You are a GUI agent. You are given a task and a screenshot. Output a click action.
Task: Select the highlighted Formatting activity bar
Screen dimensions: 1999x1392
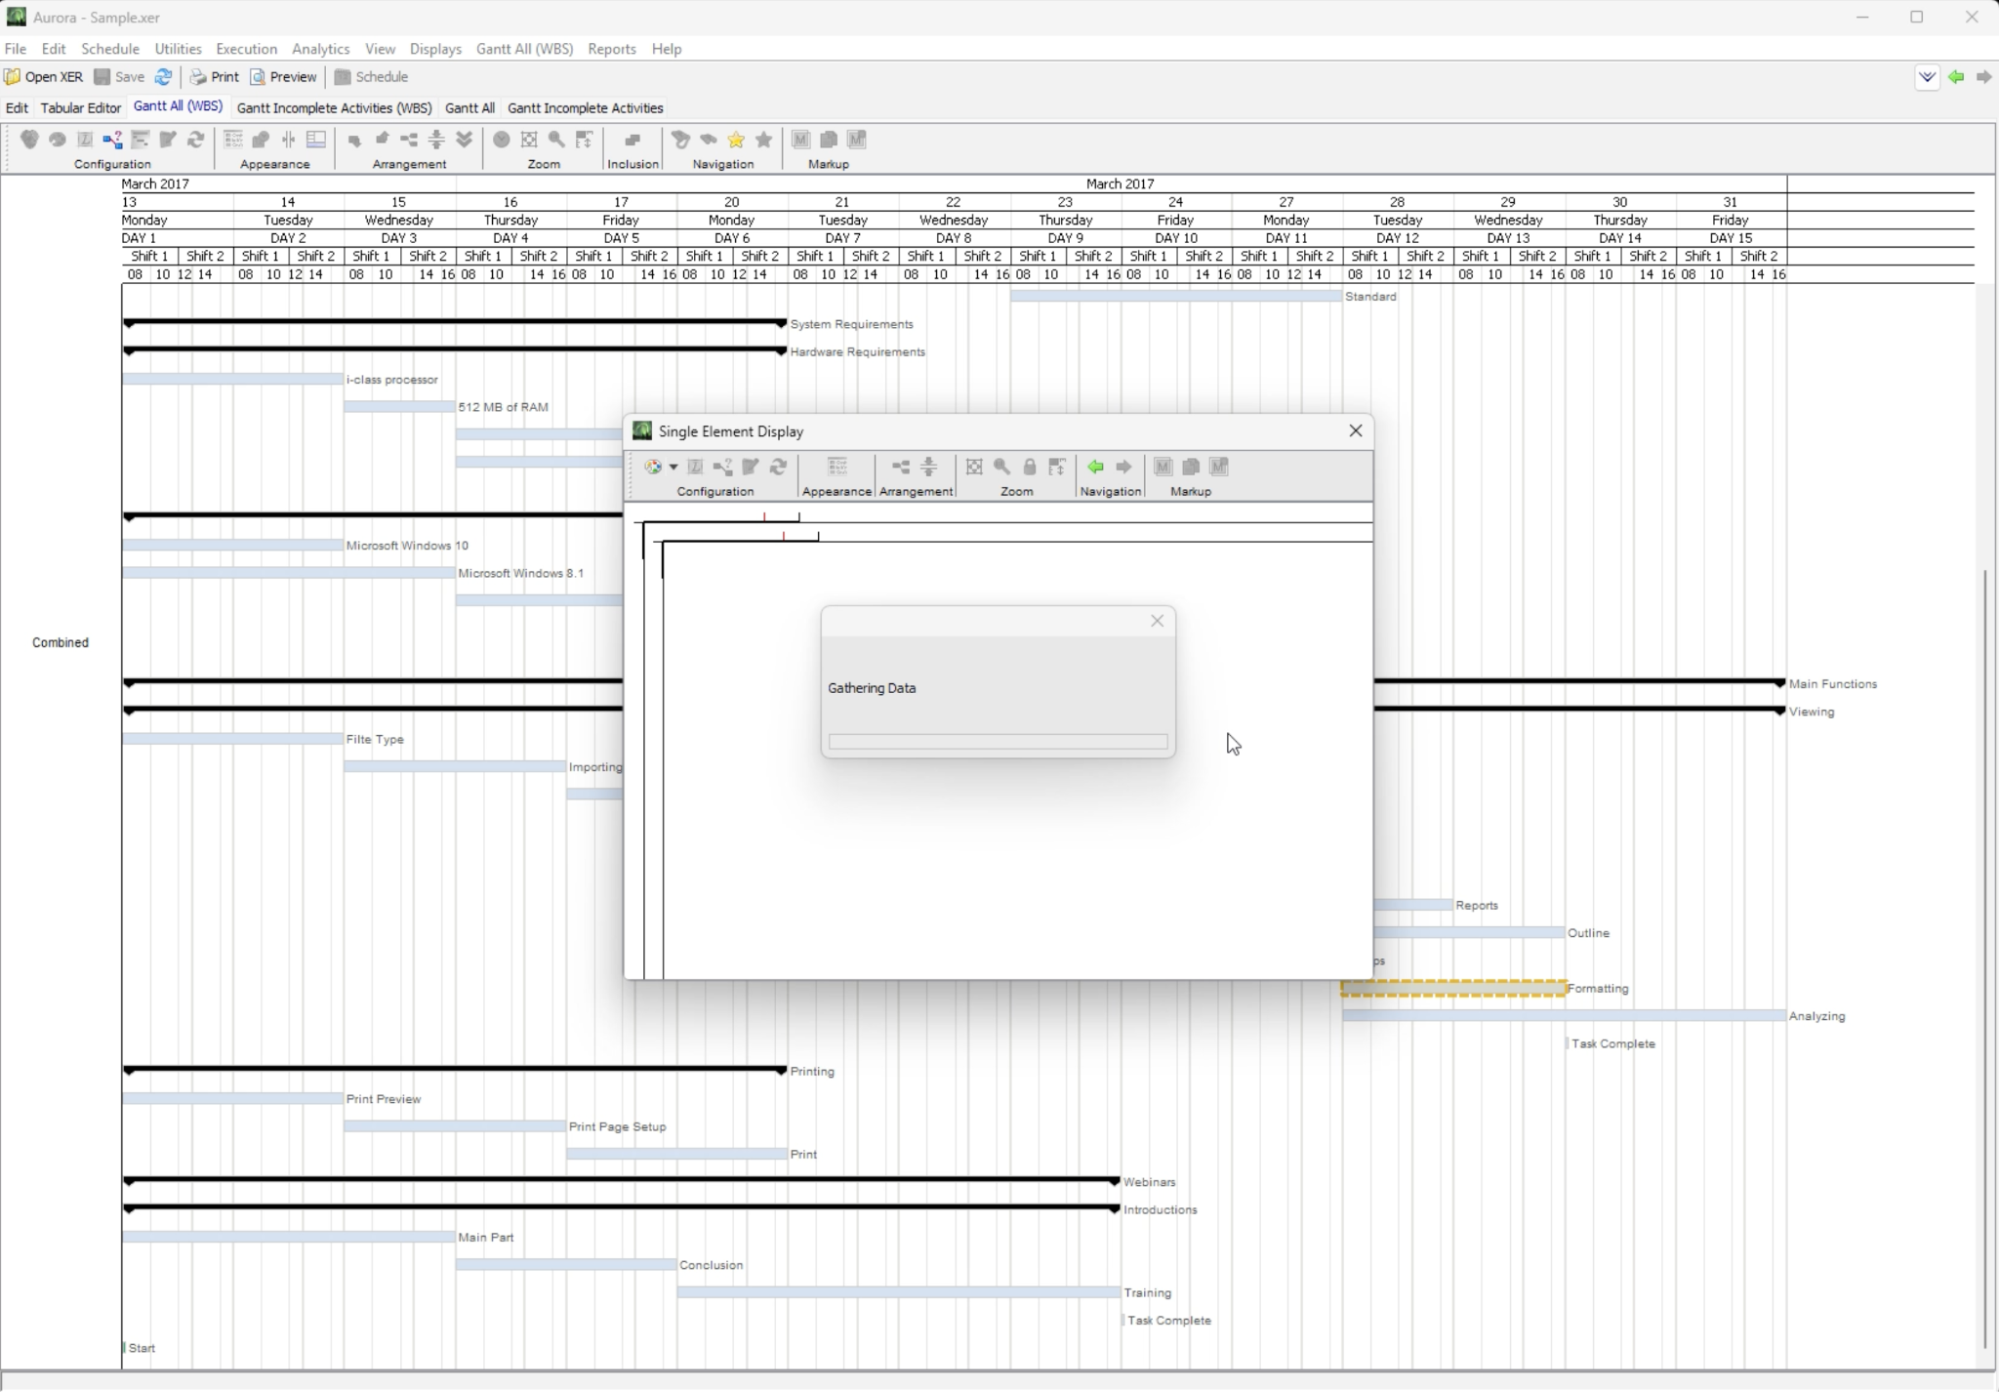[1452, 989]
